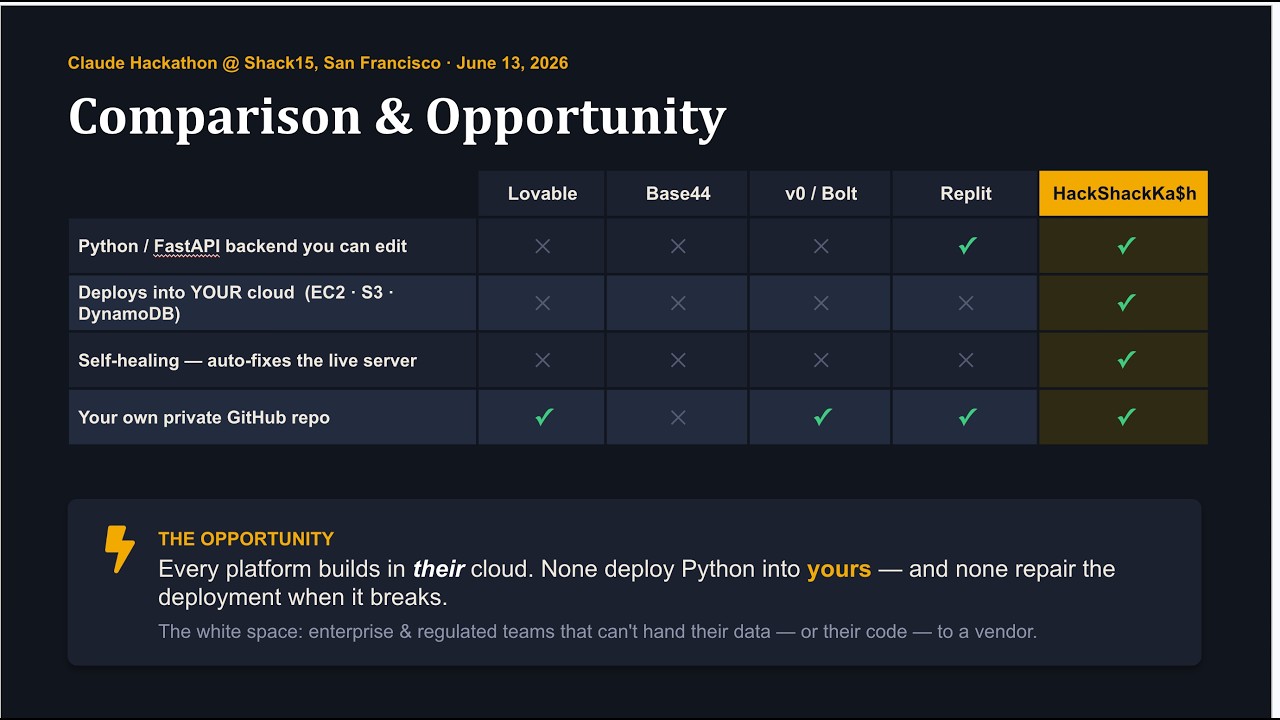Click the Base44 X mark in the Self-healing row
The image size is (1280, 720).
(x=678, y=360)
